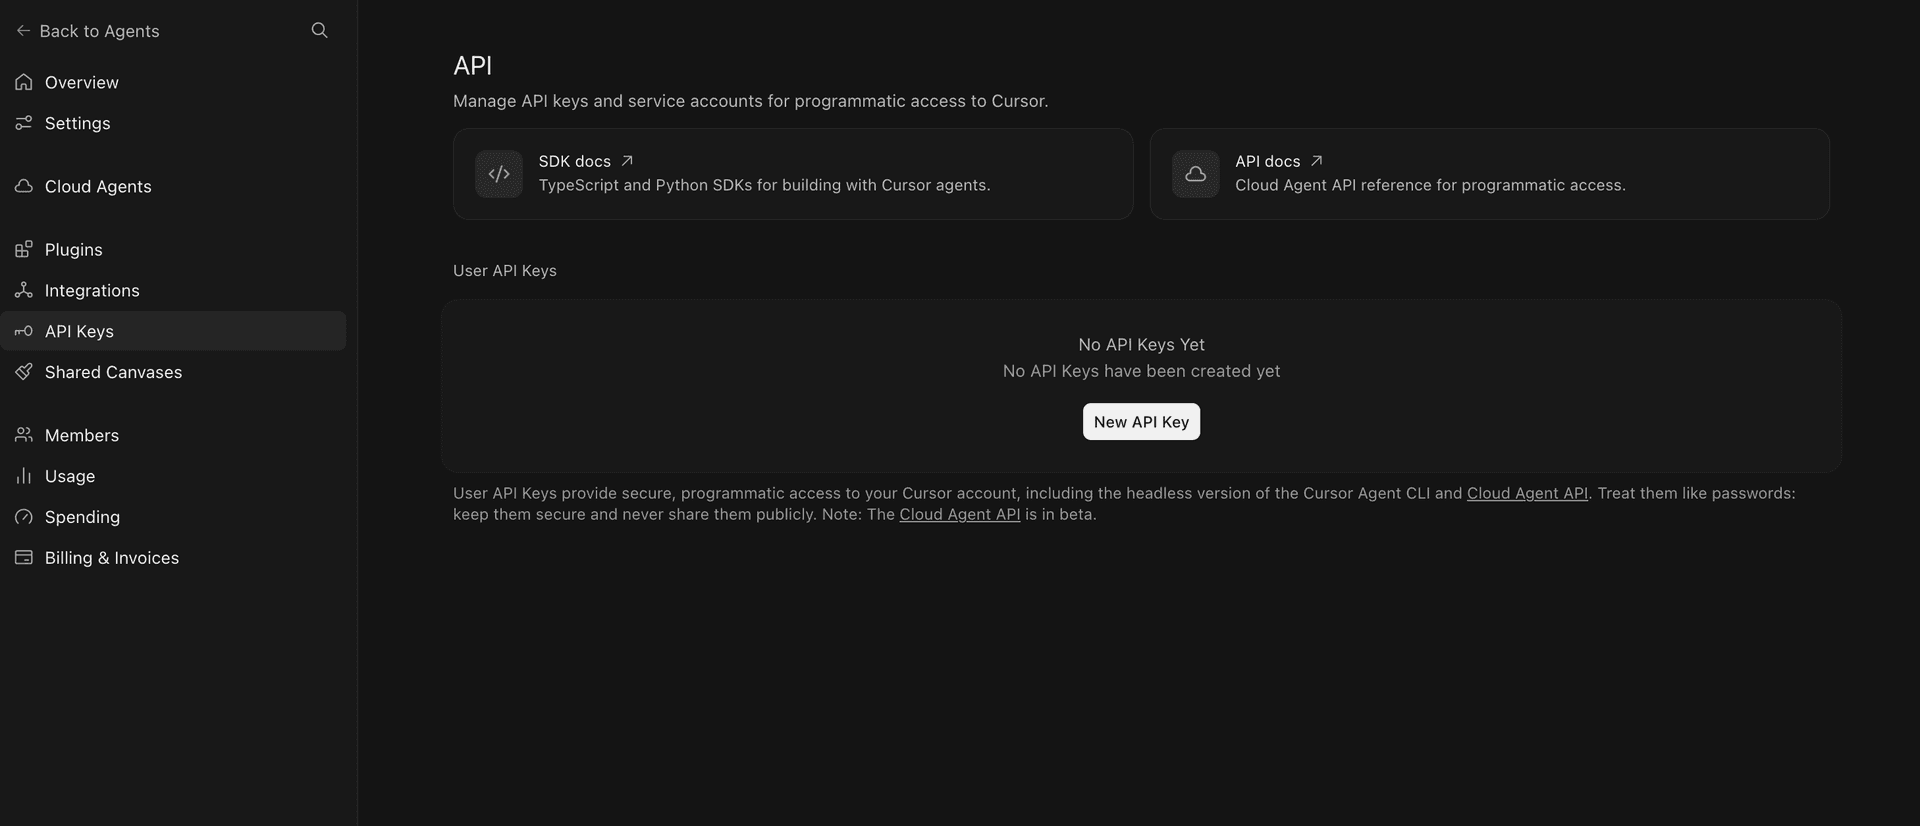Click the Billing & Invoices card icon
1920x826 pixels.
24,558
